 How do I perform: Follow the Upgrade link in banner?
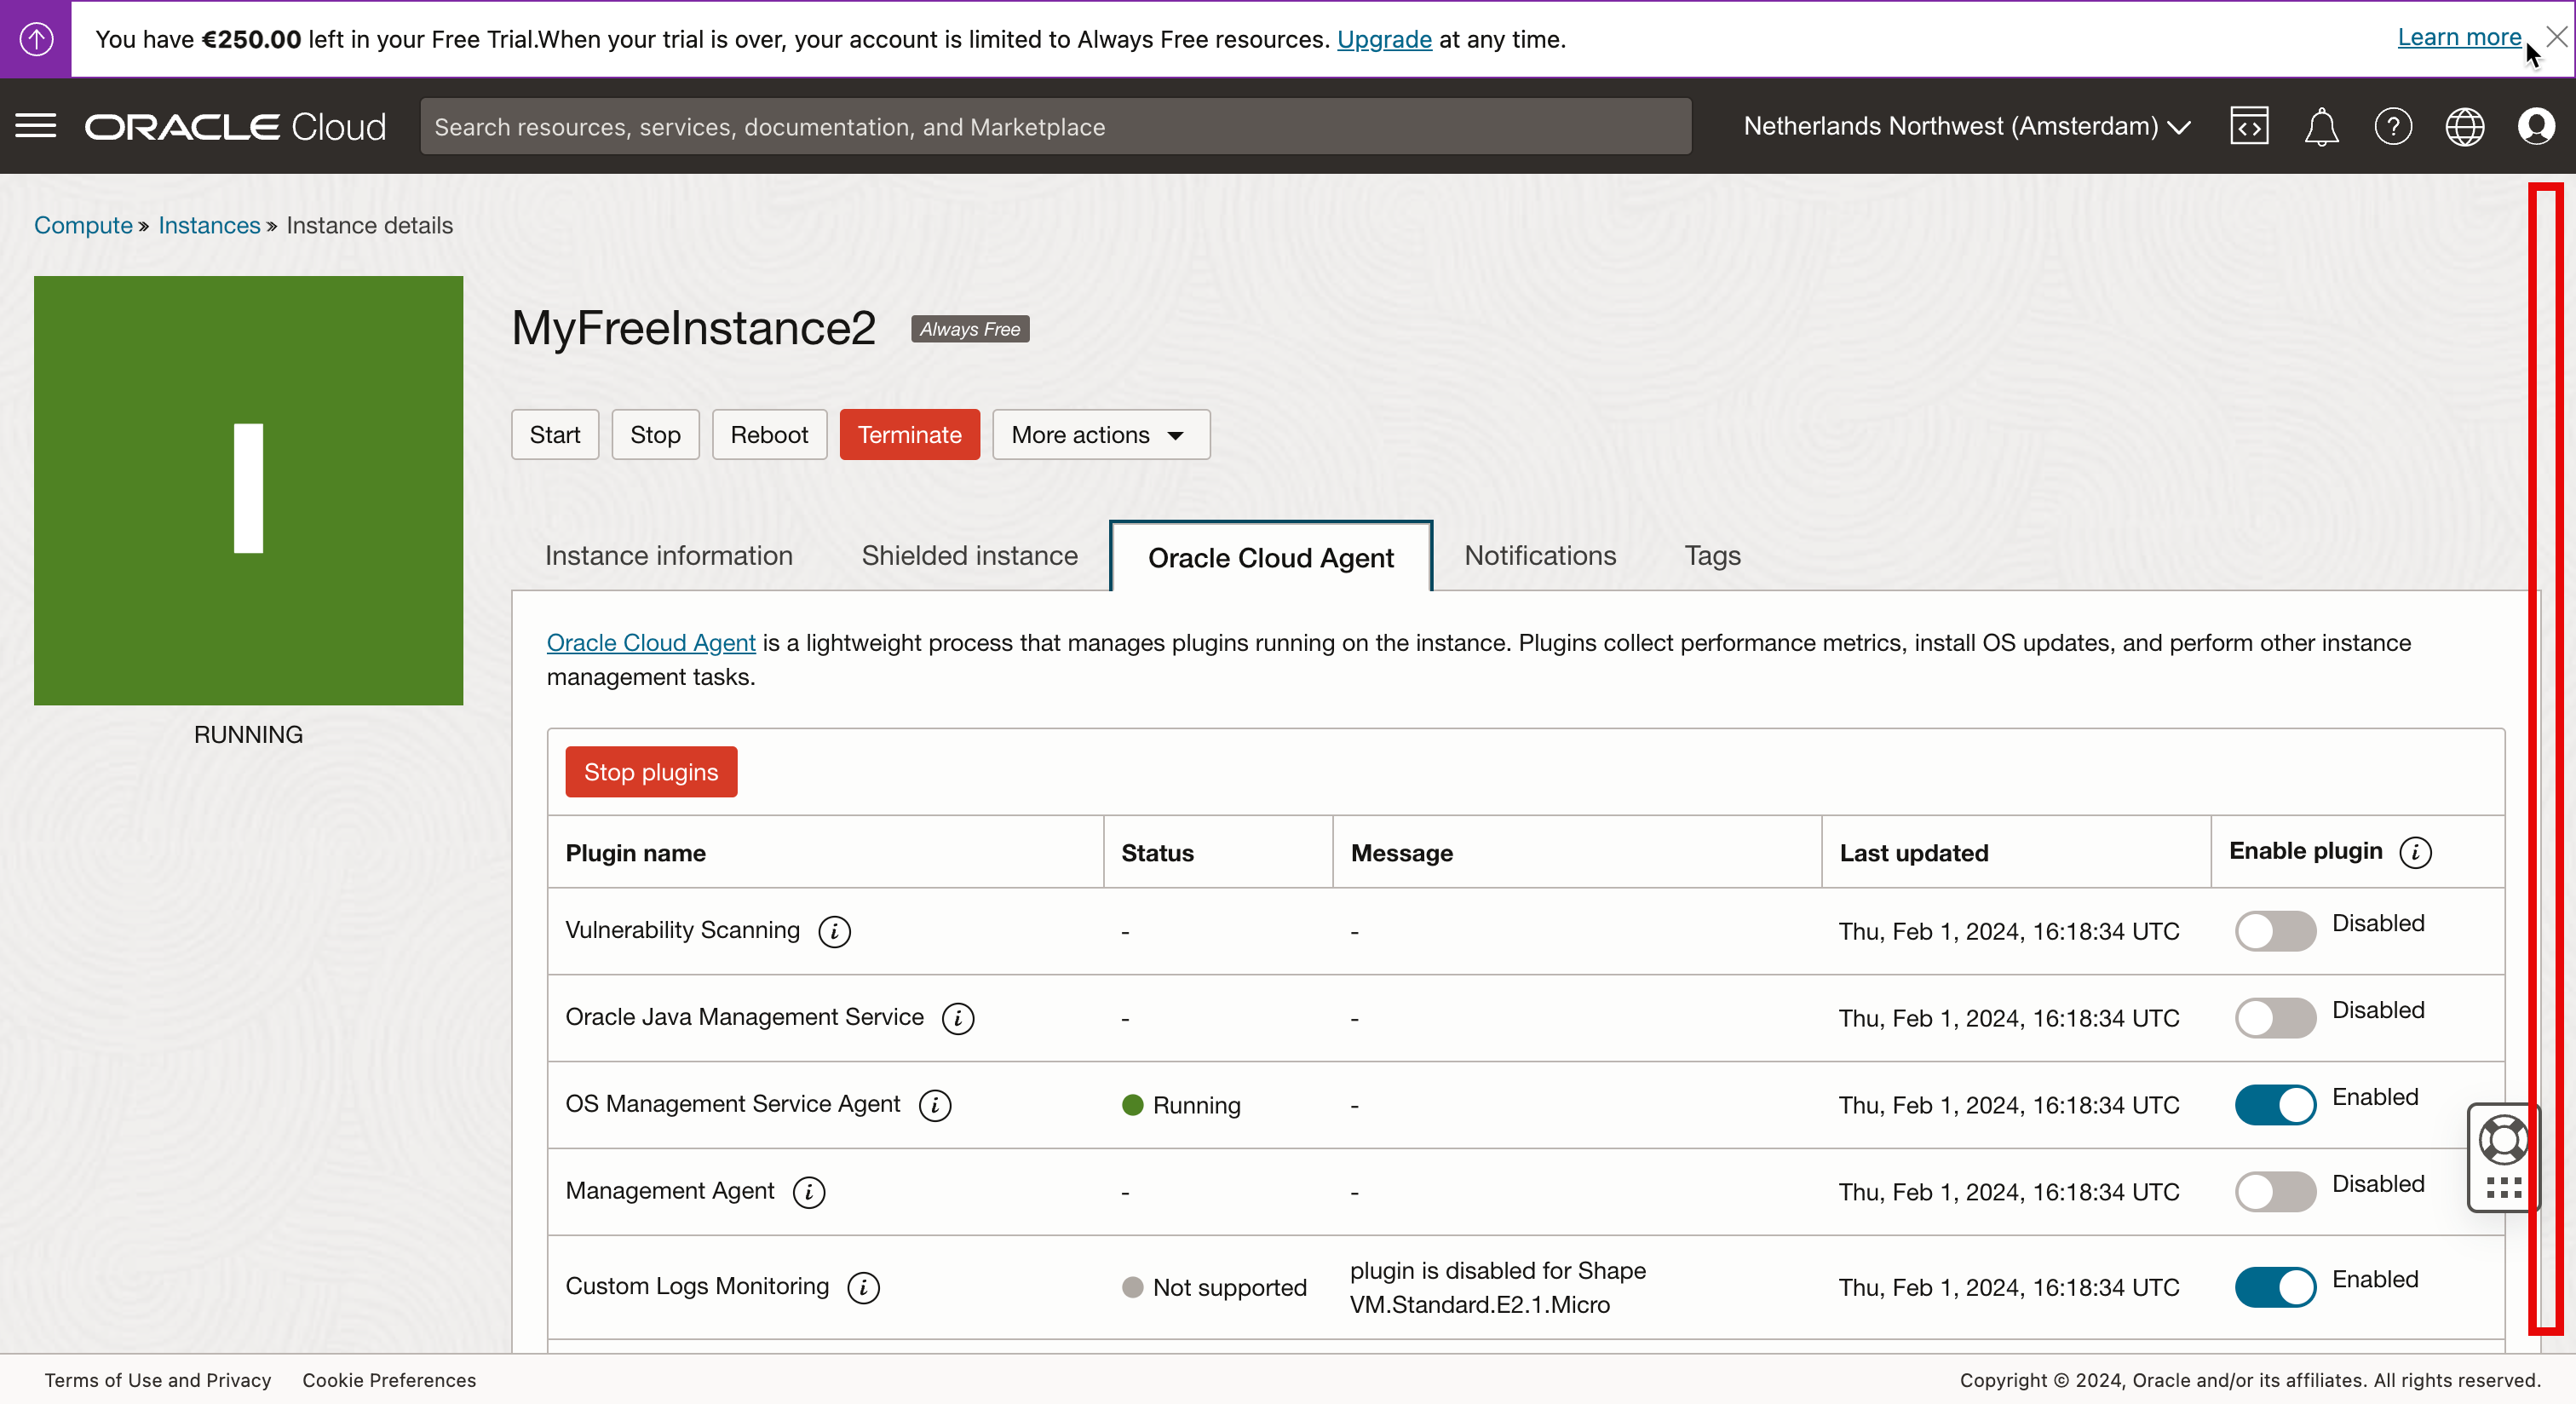(1383, 40)
